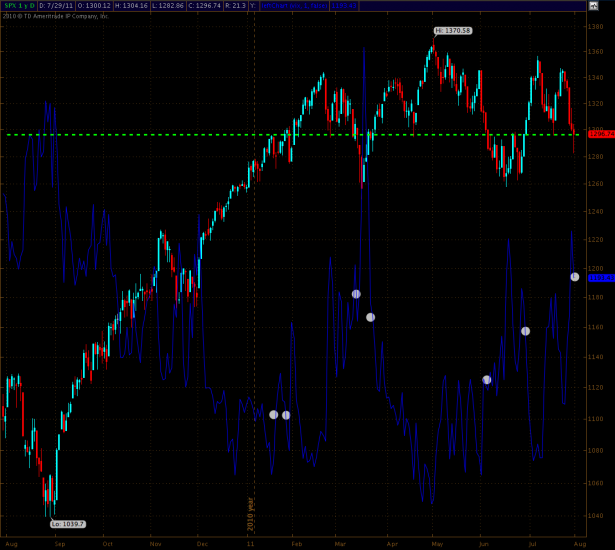615x550 pixels.
Task: Click the red 1296.74 last-price tag on axis
Action: point(601,134)
